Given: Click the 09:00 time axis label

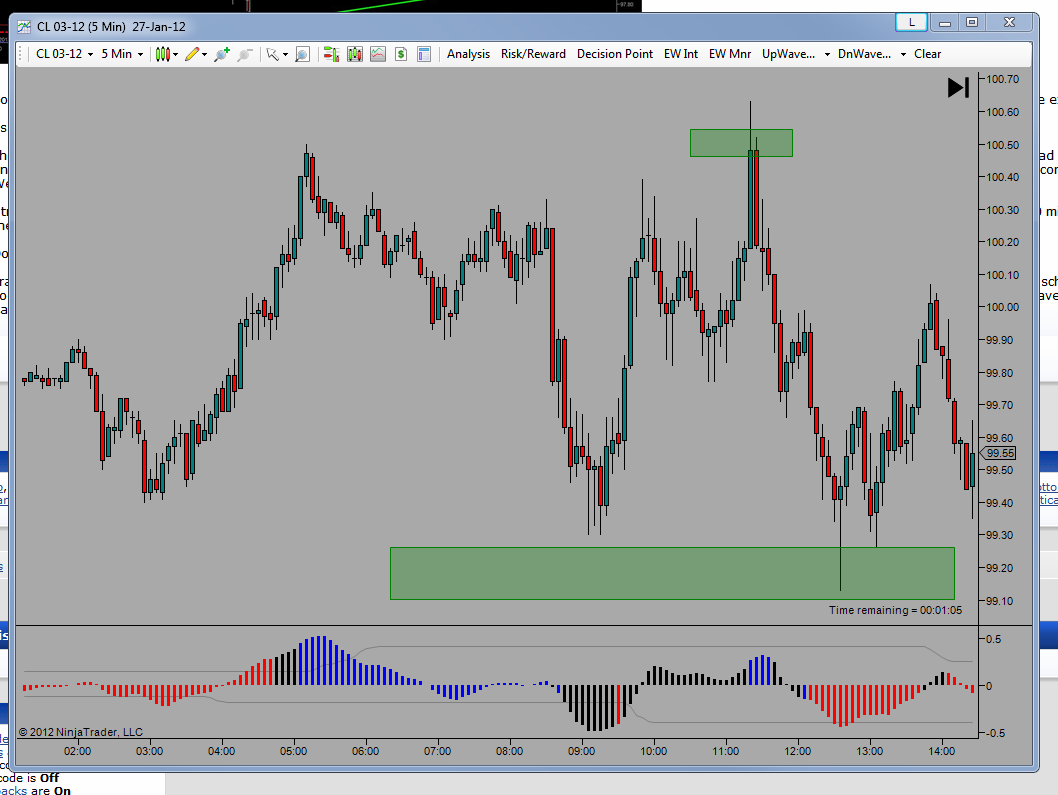Looking at the screenshot, I should (x=581, y=751).
